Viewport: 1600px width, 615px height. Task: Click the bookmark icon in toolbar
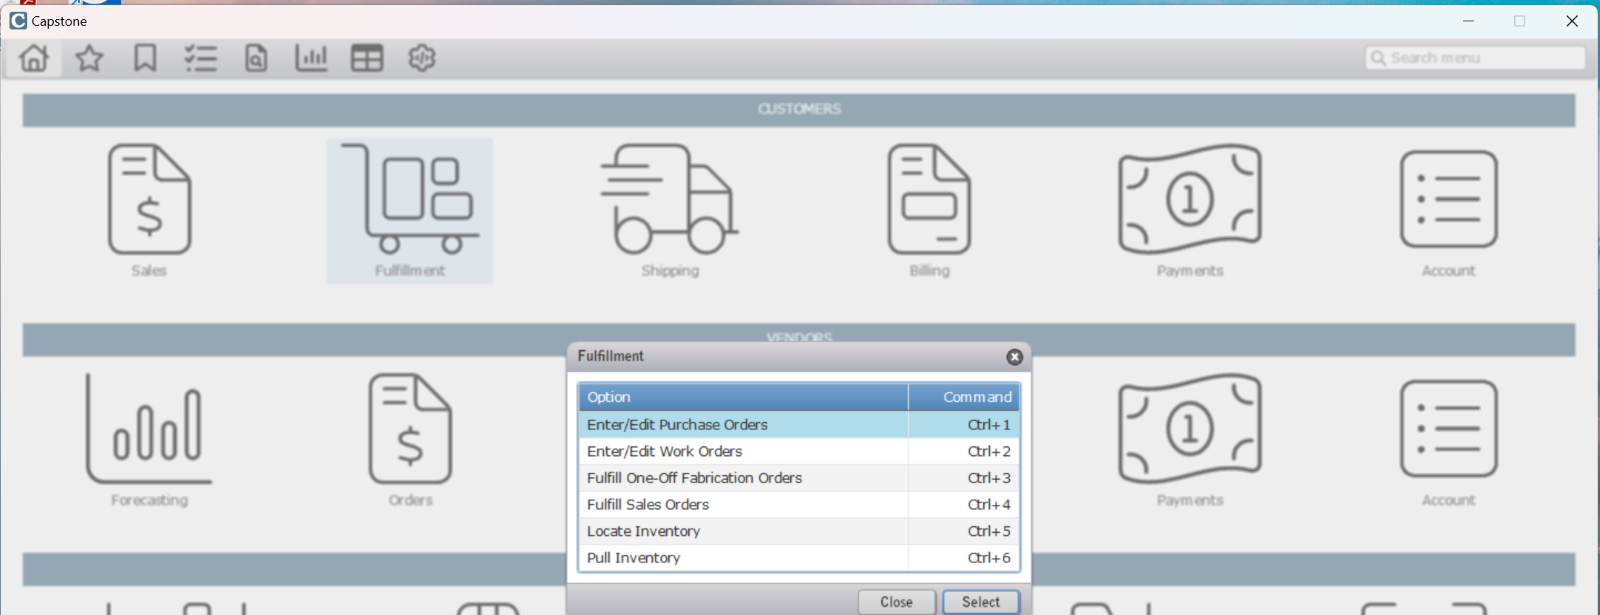[x=145, y=58]
